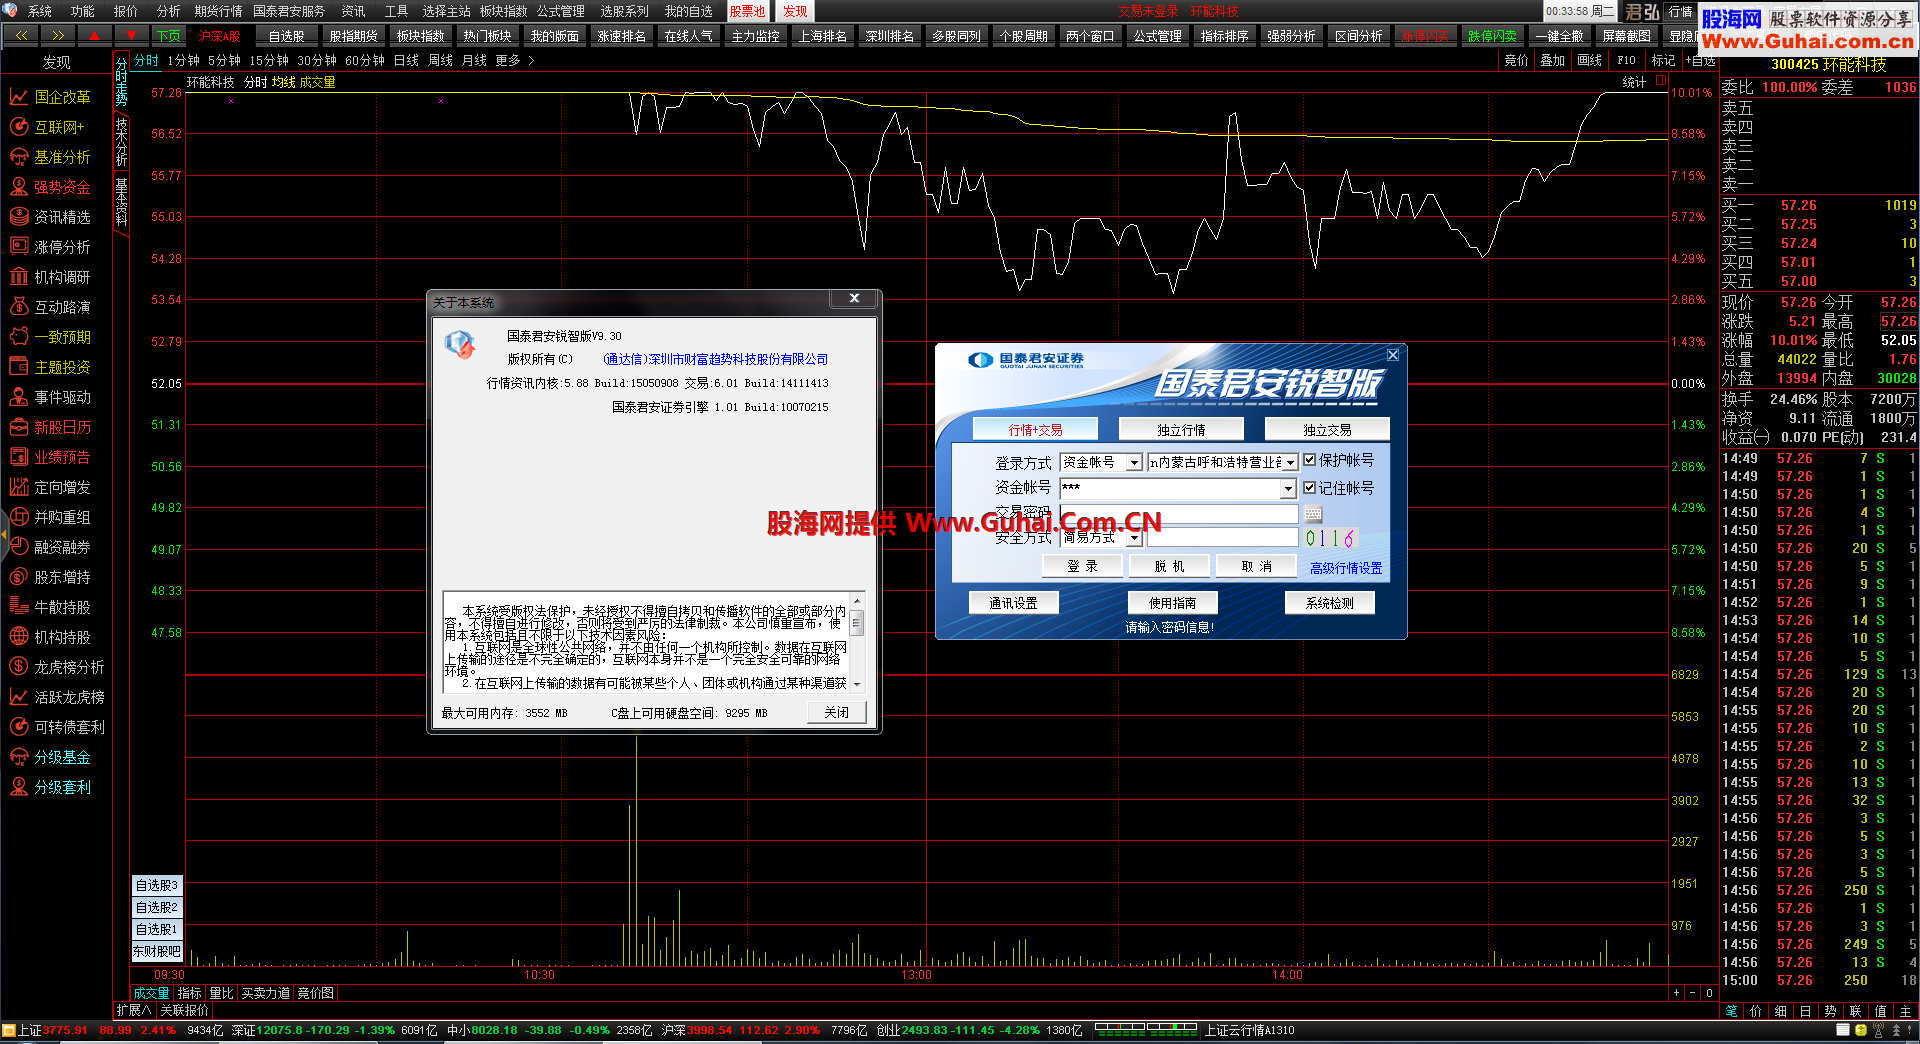The width and height of the screenshot is (1920, 1044).
Task: Open 互动路演 sidebar item
Action: pos(50,307)
